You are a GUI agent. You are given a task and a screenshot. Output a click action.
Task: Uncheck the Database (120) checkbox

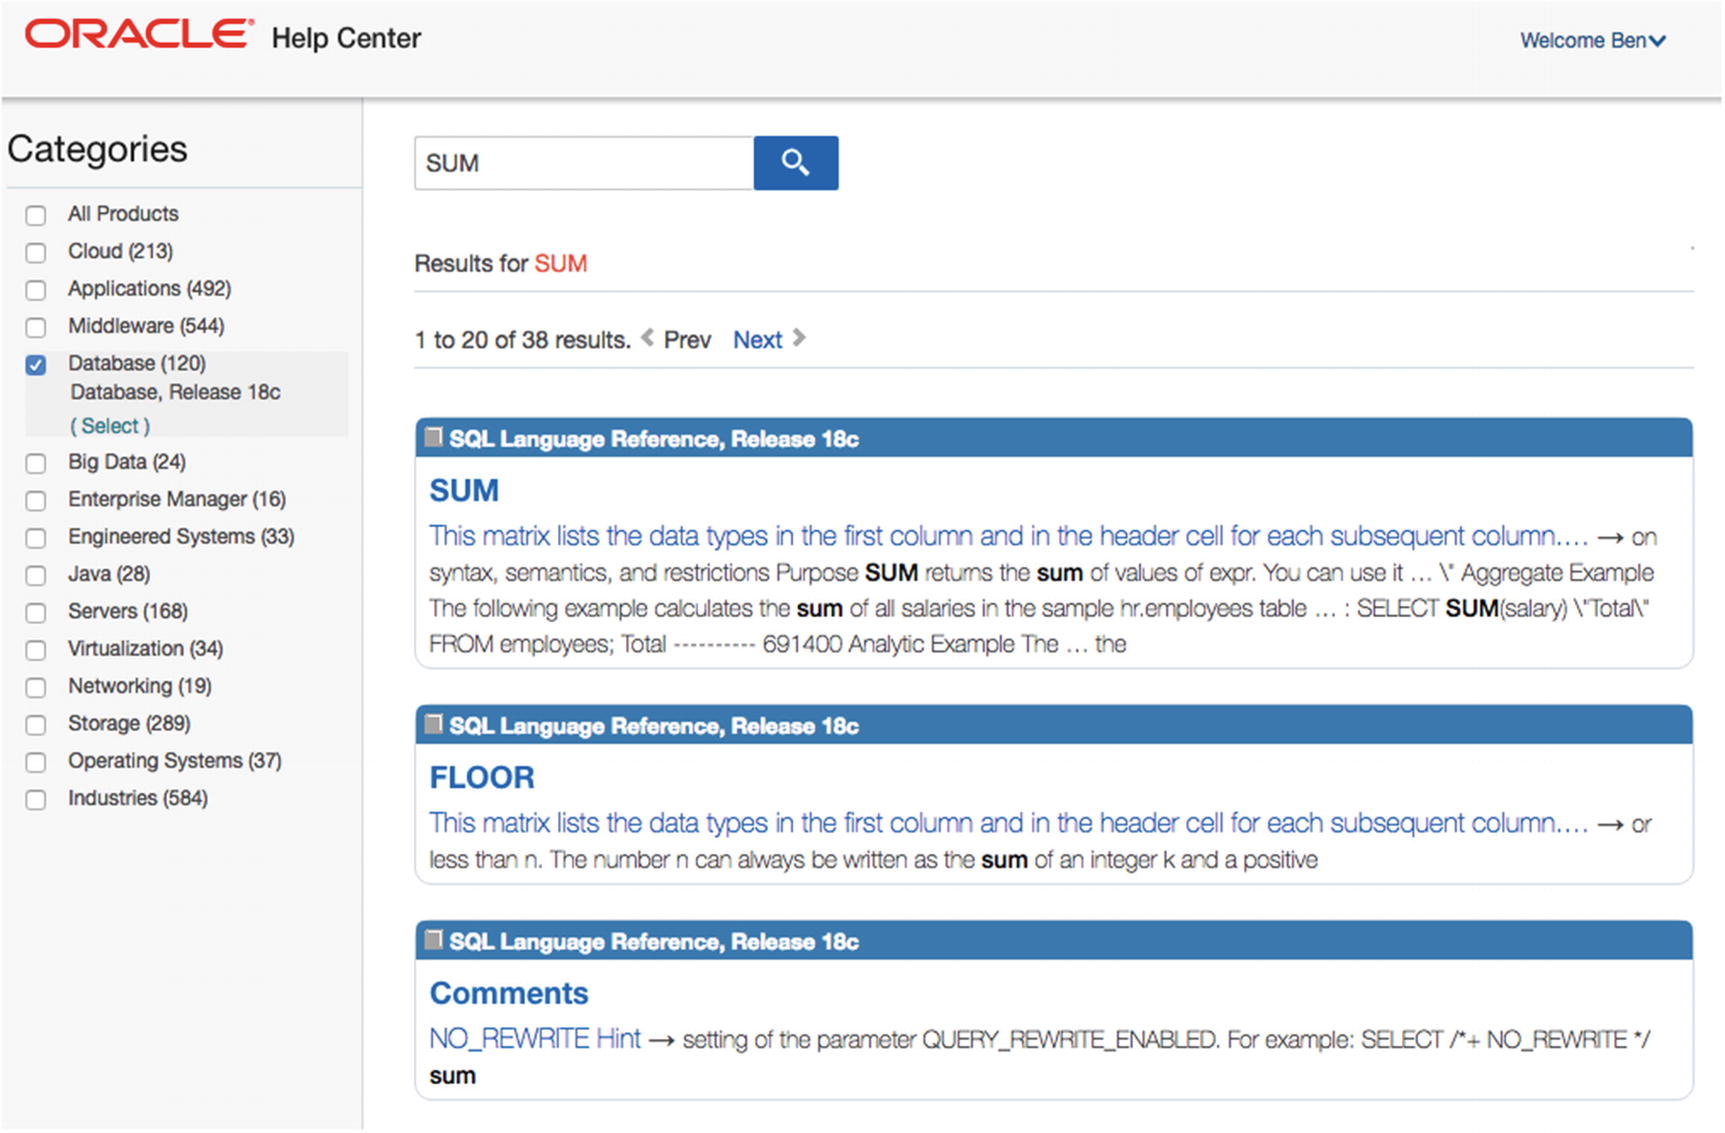(x=36, y=365)
